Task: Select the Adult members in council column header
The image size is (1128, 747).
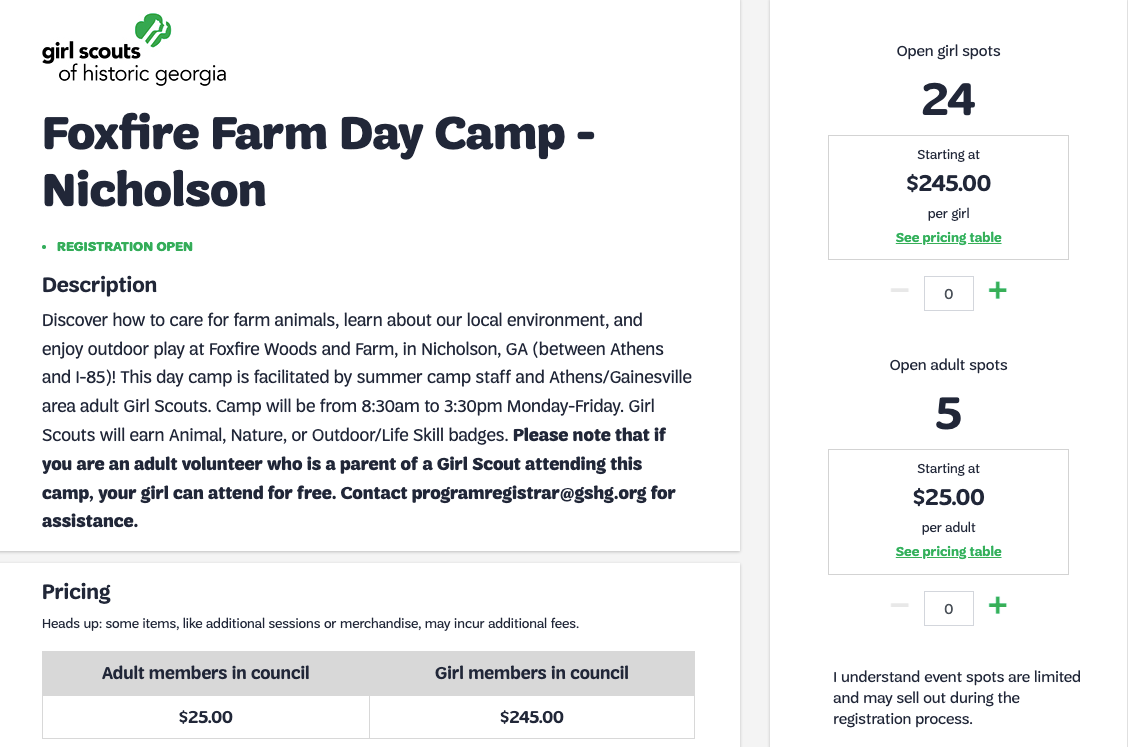Action: [206, 673]
